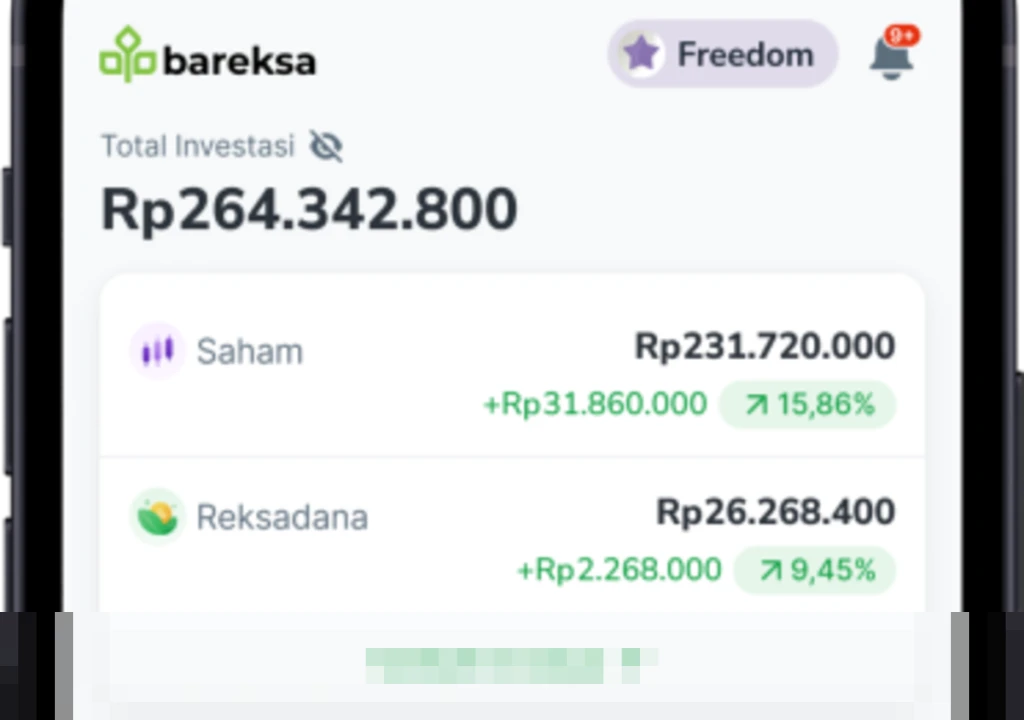Viewport: 1024px width, 720px height.
Task: Select the Reksadana label
Action: coord(282,517)
